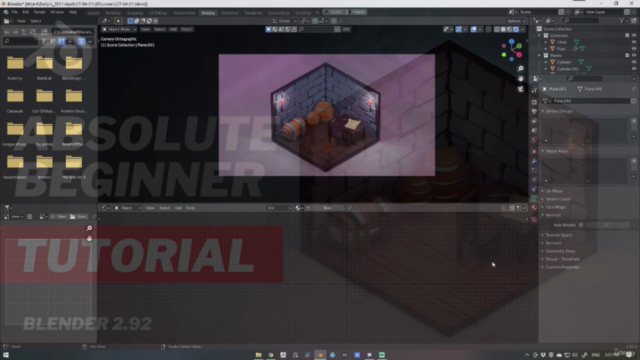Switch to rendered viewport shading
The width and height of the screenshot is (640, 360).
(x=516, y=29)
